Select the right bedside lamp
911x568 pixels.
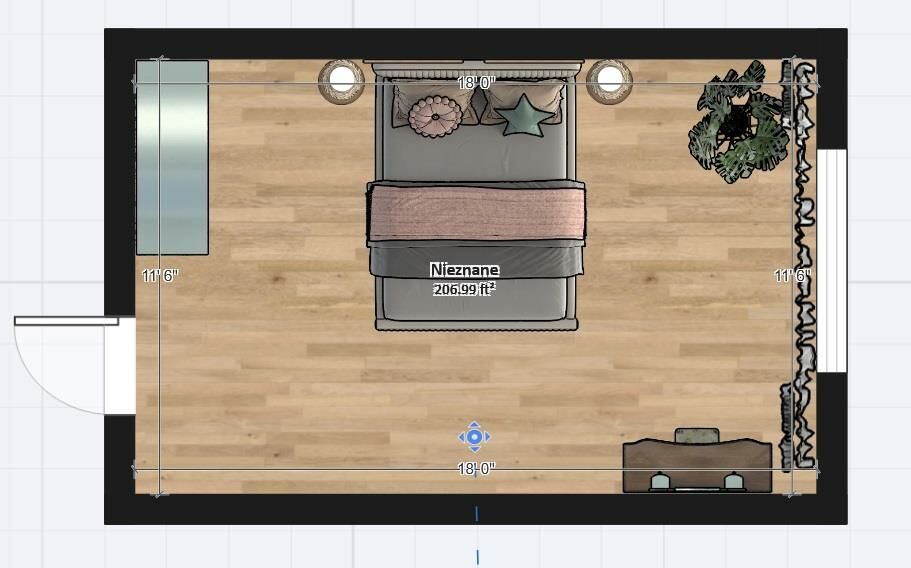(x=609, y=82)
